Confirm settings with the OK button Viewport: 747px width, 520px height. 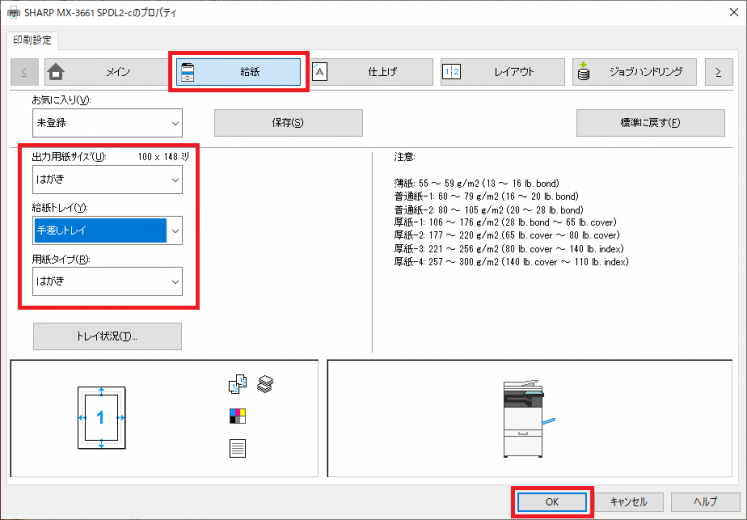tap(553, 502)
